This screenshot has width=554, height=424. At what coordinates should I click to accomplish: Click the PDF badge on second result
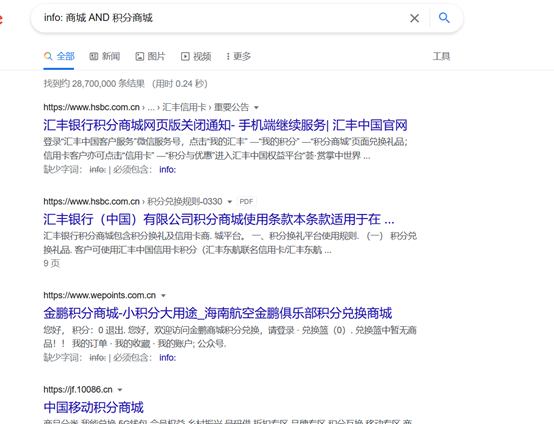(246, 201)
